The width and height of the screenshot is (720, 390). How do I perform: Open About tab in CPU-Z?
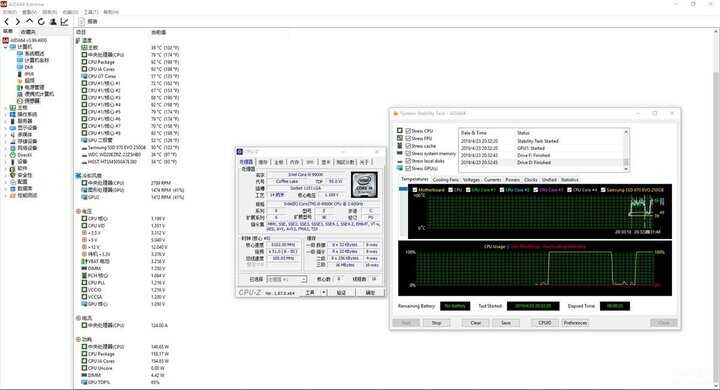point(364,162)
